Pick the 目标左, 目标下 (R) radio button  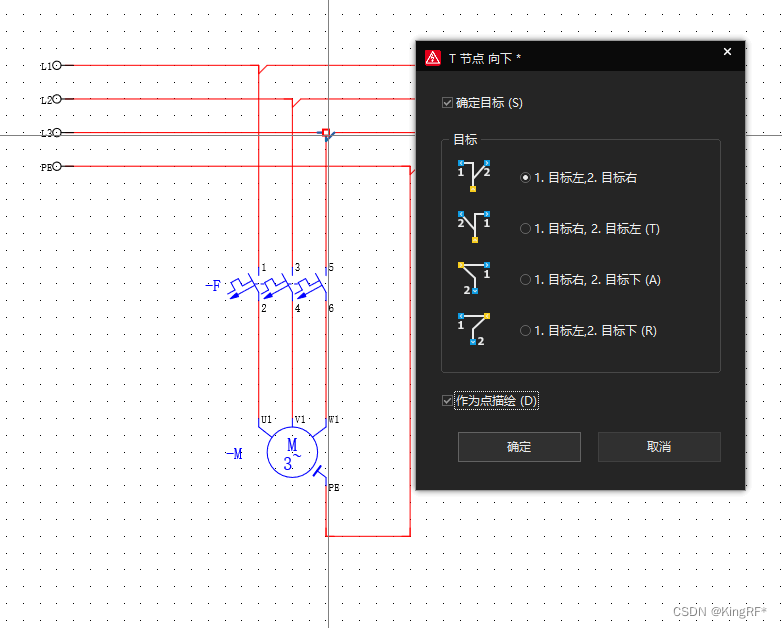(526, 331)
